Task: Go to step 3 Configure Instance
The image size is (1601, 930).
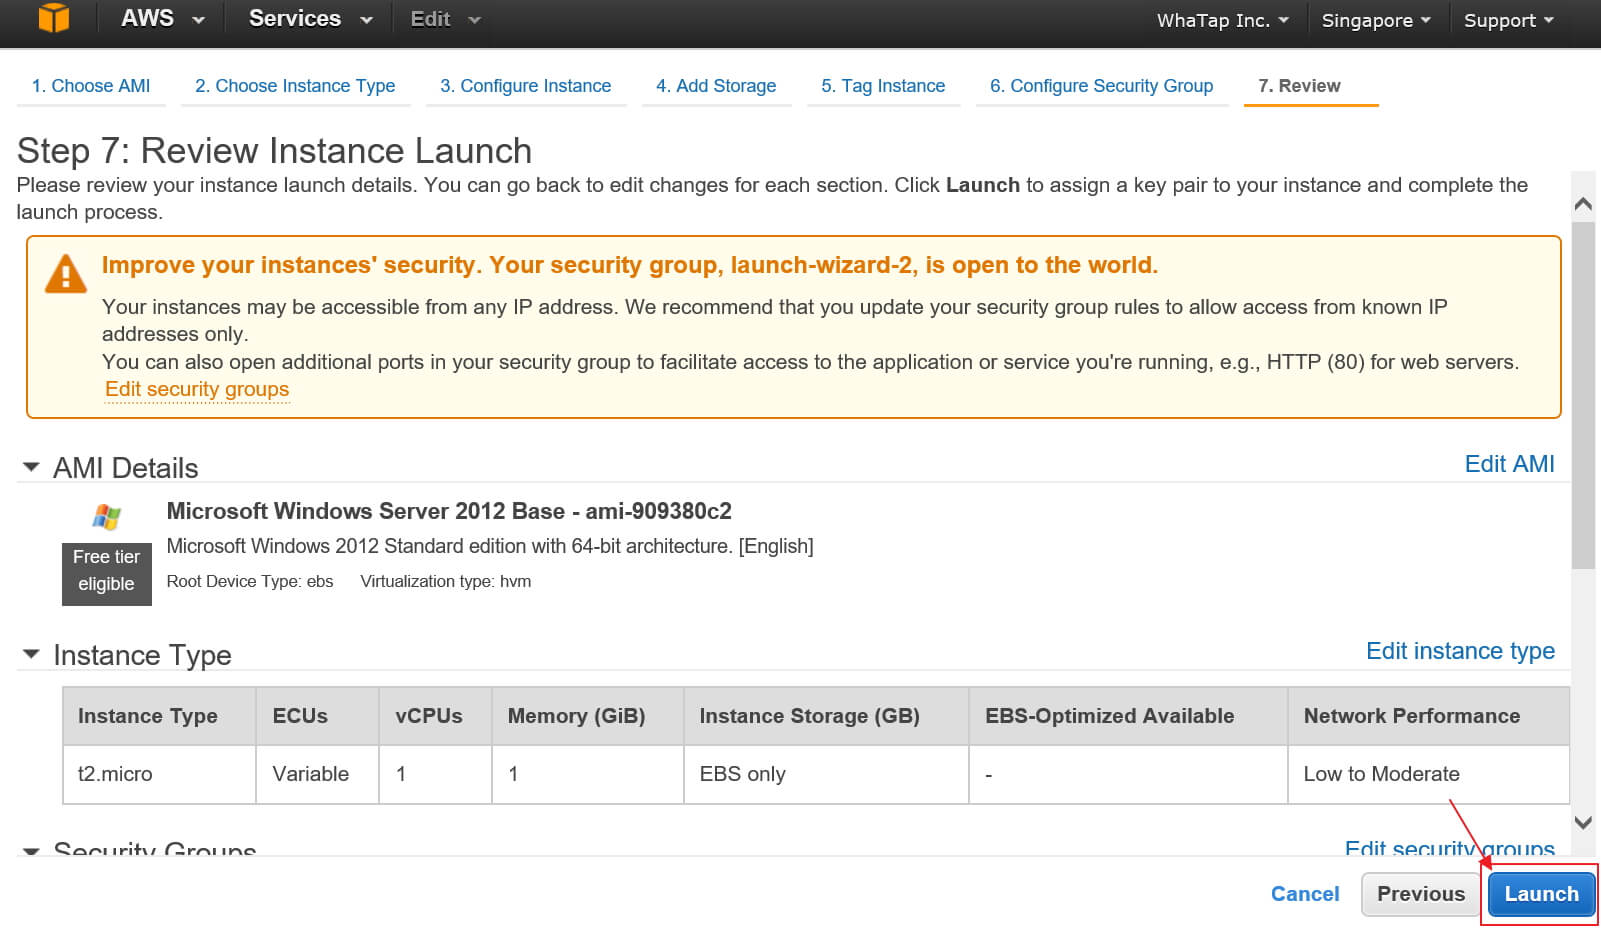Action: [525, 86]
